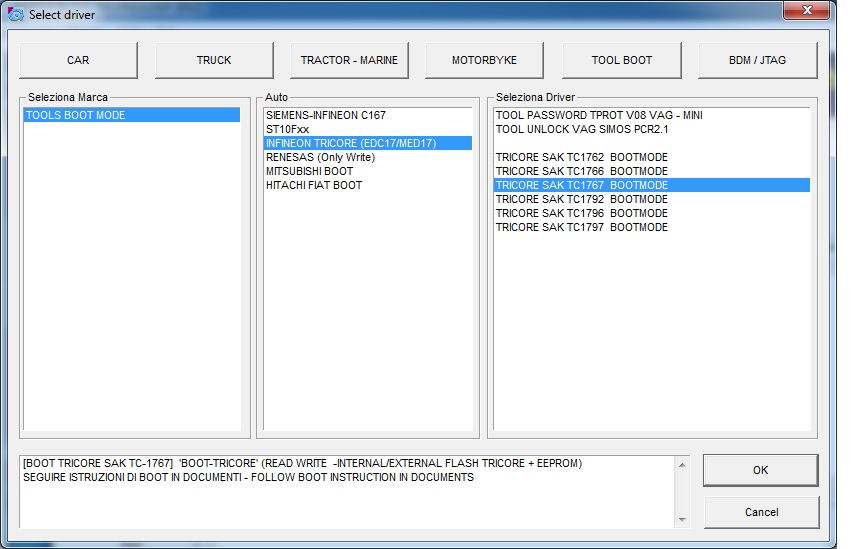Viewport: 864px width, 549px height.
Task: Confirm selection with the OK button
Action: click(760, 470)
